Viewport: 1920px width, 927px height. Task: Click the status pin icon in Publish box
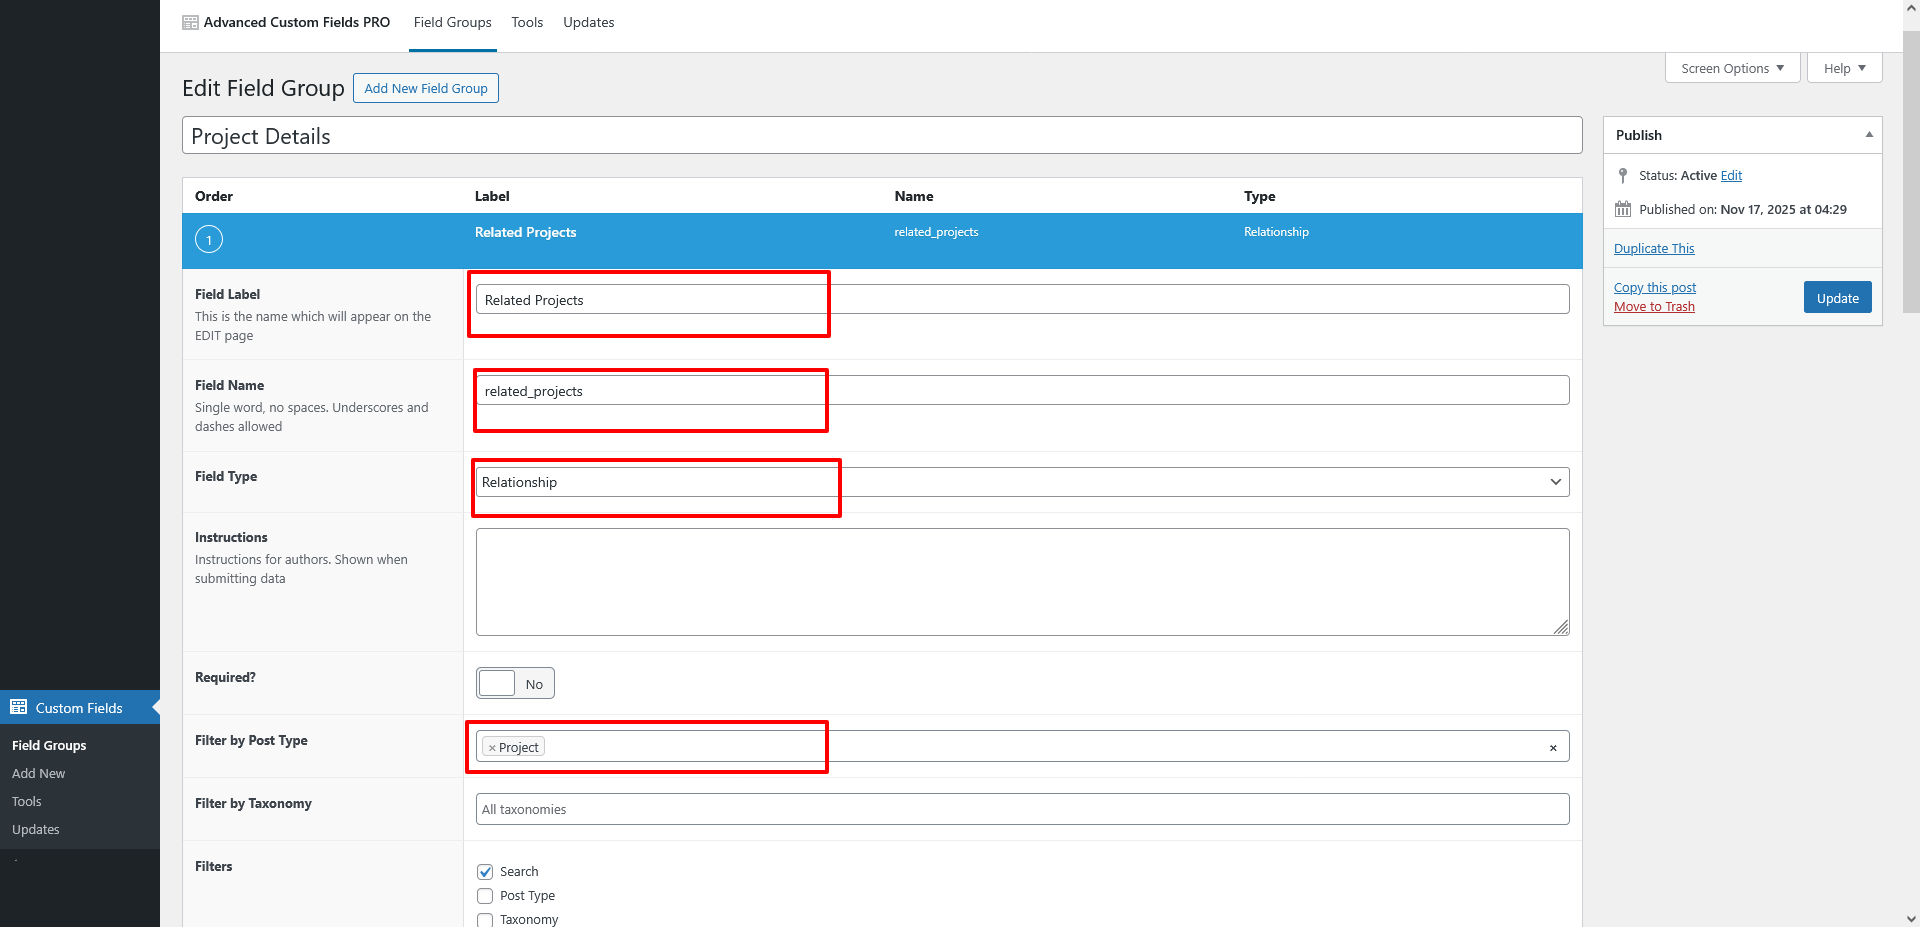pyautogui.click(x=1622, y=176)
